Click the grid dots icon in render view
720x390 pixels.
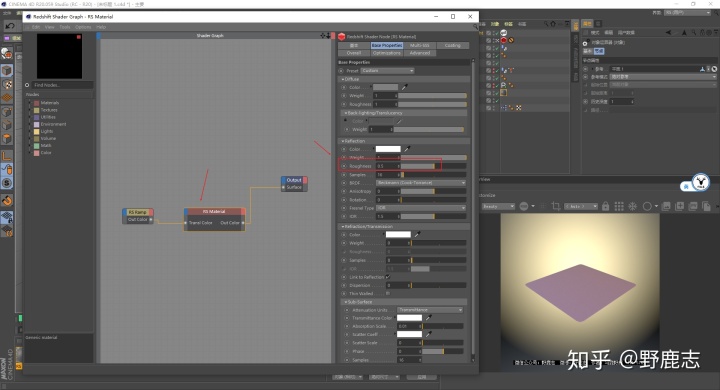tap(619, 206)
